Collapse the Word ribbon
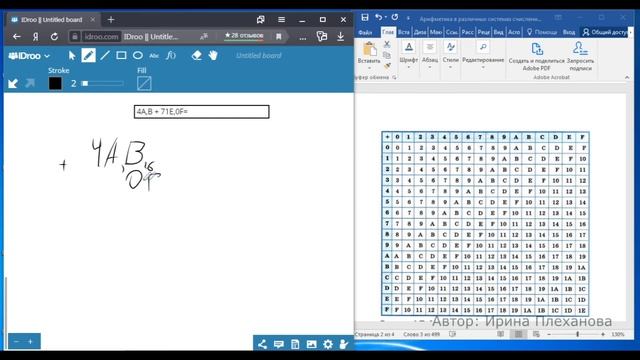Viewport: 640px width, 360px height. 627,78
